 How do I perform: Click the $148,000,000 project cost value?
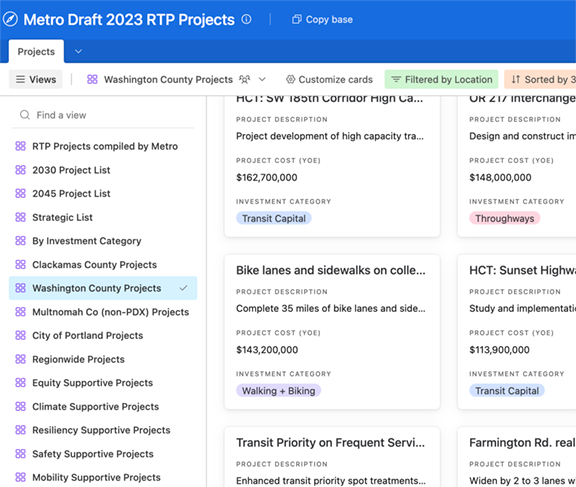(x=500, y=177)
